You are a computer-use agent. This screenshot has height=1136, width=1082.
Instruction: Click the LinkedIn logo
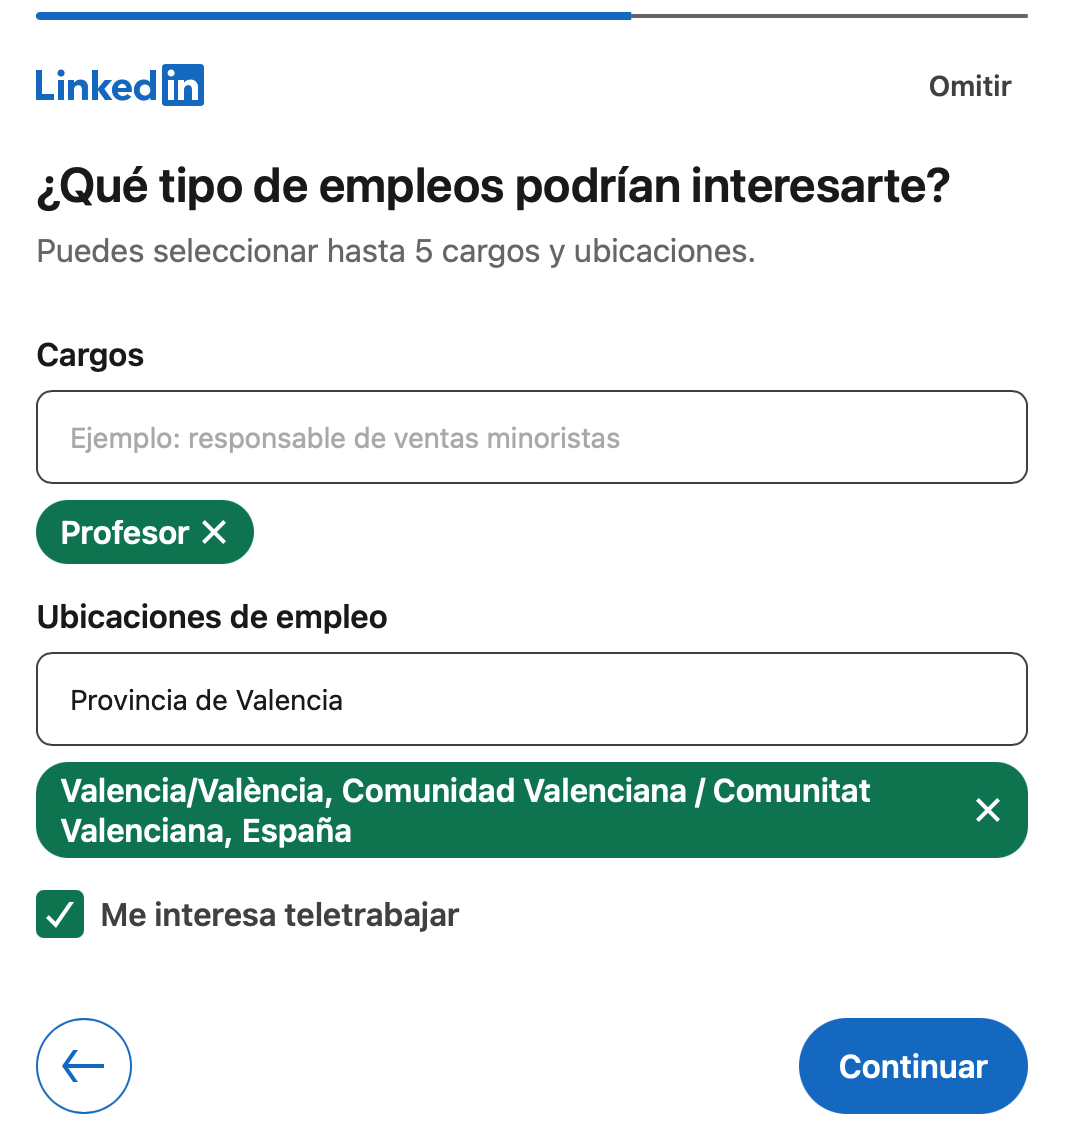(119, 86)
